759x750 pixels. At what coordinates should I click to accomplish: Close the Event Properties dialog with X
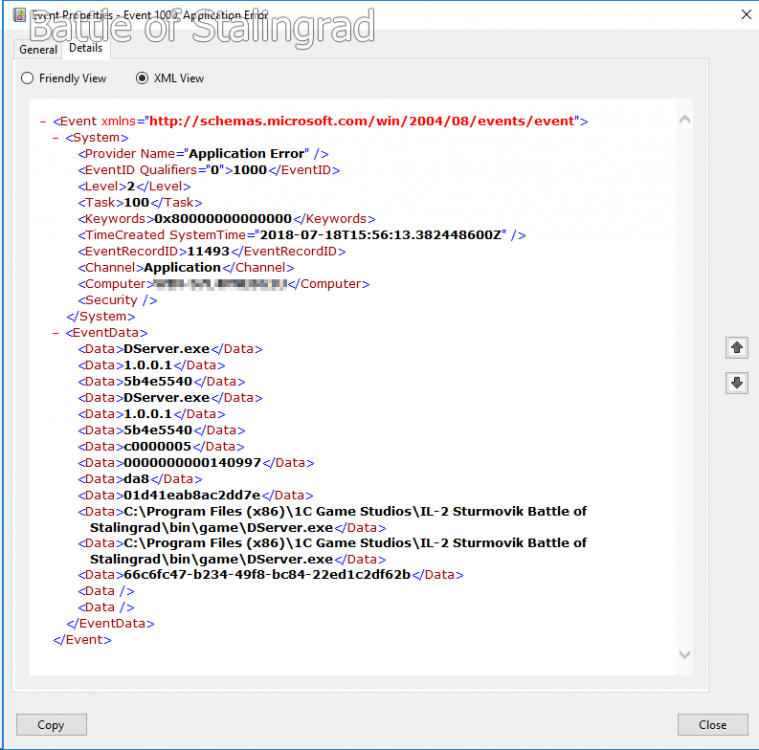pyautogui.click(x=746, y=15)
